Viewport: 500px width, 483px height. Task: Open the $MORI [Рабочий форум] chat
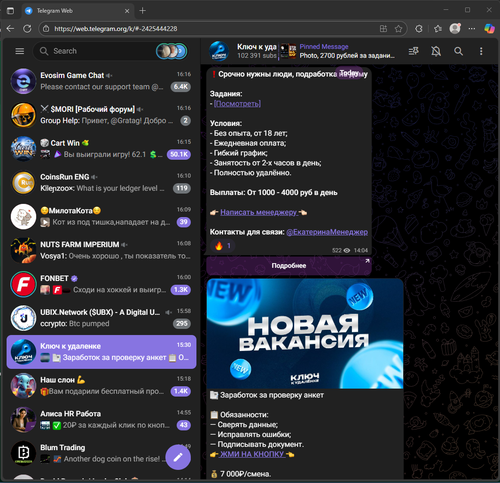[x=101, y=115]
